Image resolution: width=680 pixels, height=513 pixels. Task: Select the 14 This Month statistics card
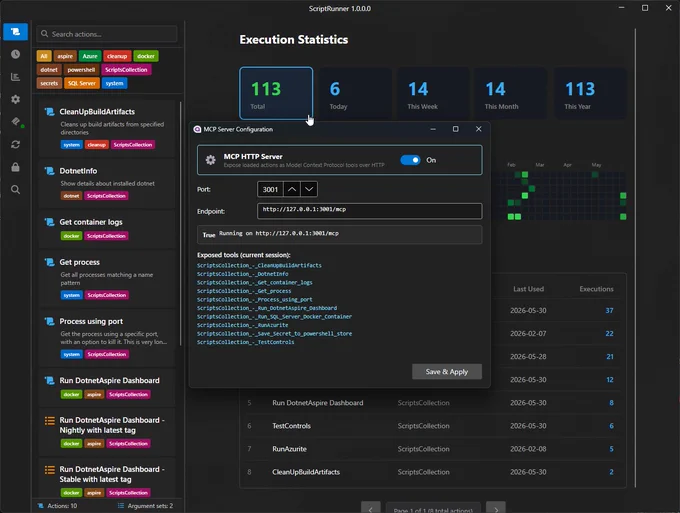(510, 93)
